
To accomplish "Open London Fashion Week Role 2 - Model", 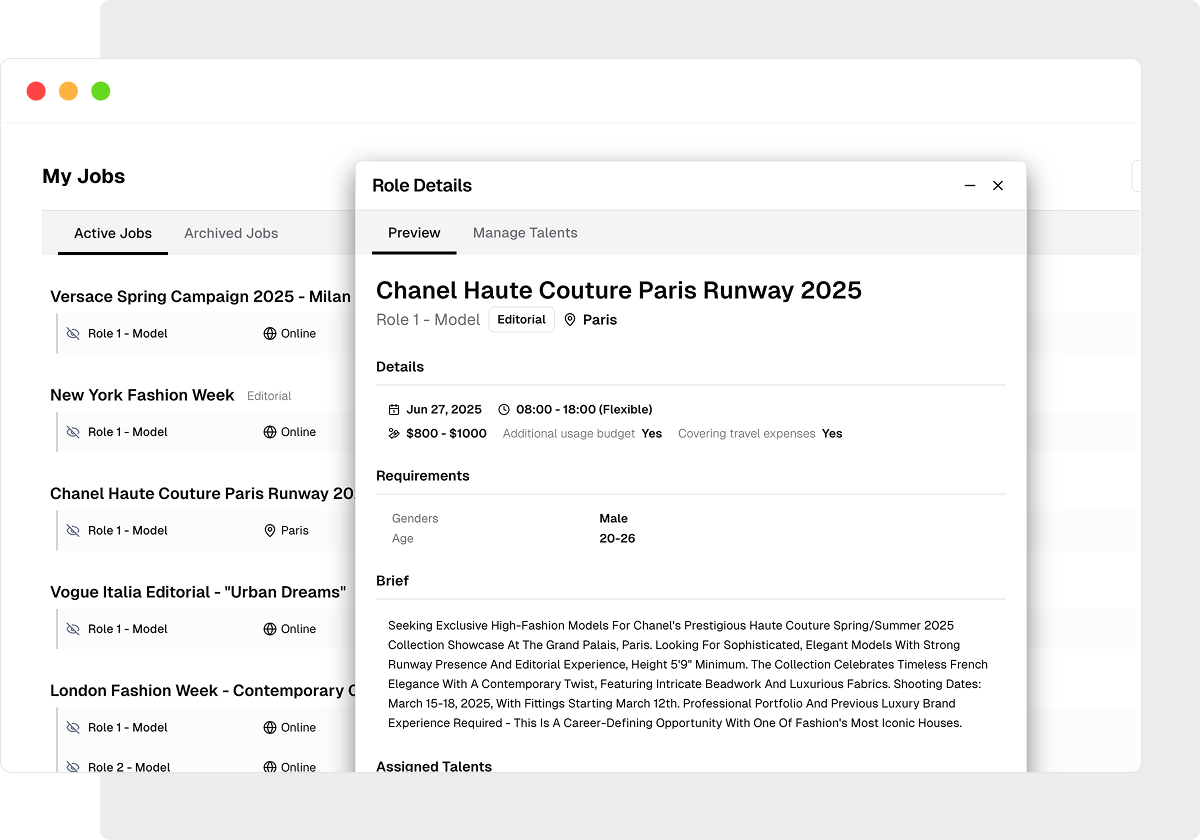I will 128,767.
